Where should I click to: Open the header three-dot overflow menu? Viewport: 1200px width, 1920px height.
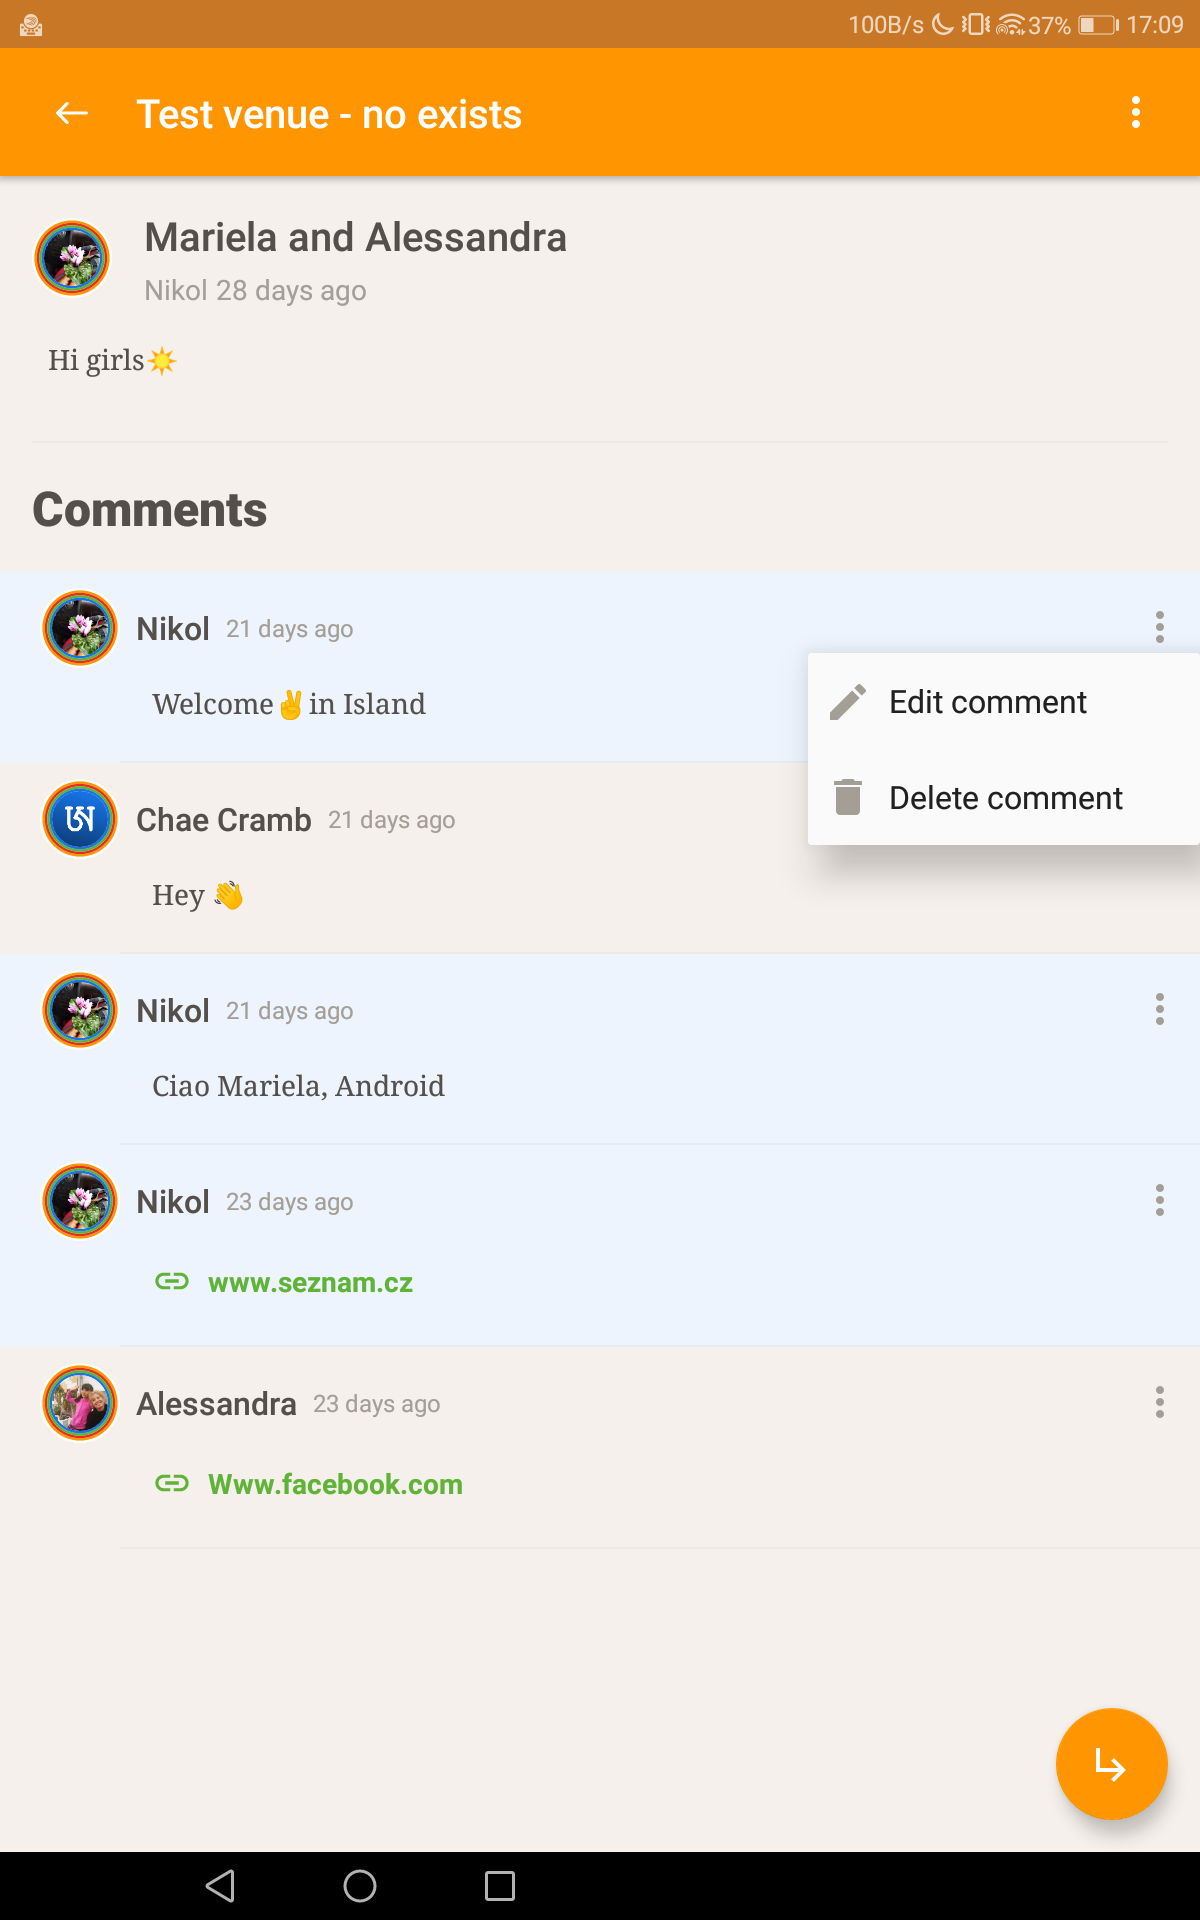point(1135,113)
